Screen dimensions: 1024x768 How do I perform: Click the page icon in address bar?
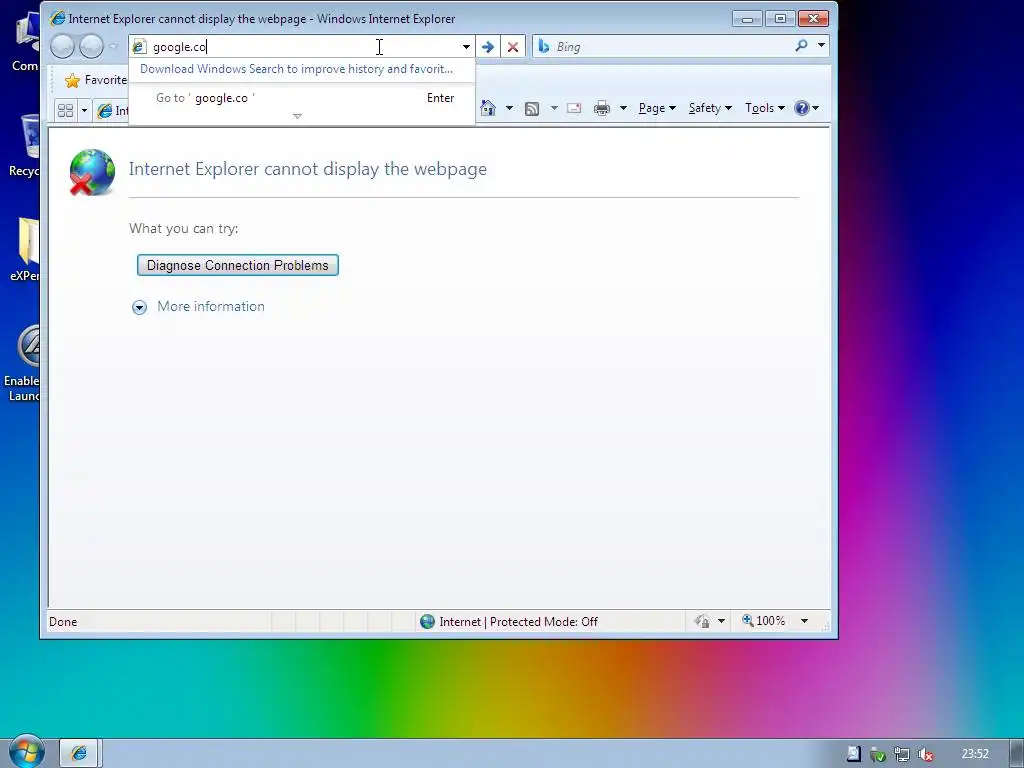[139, 46]
